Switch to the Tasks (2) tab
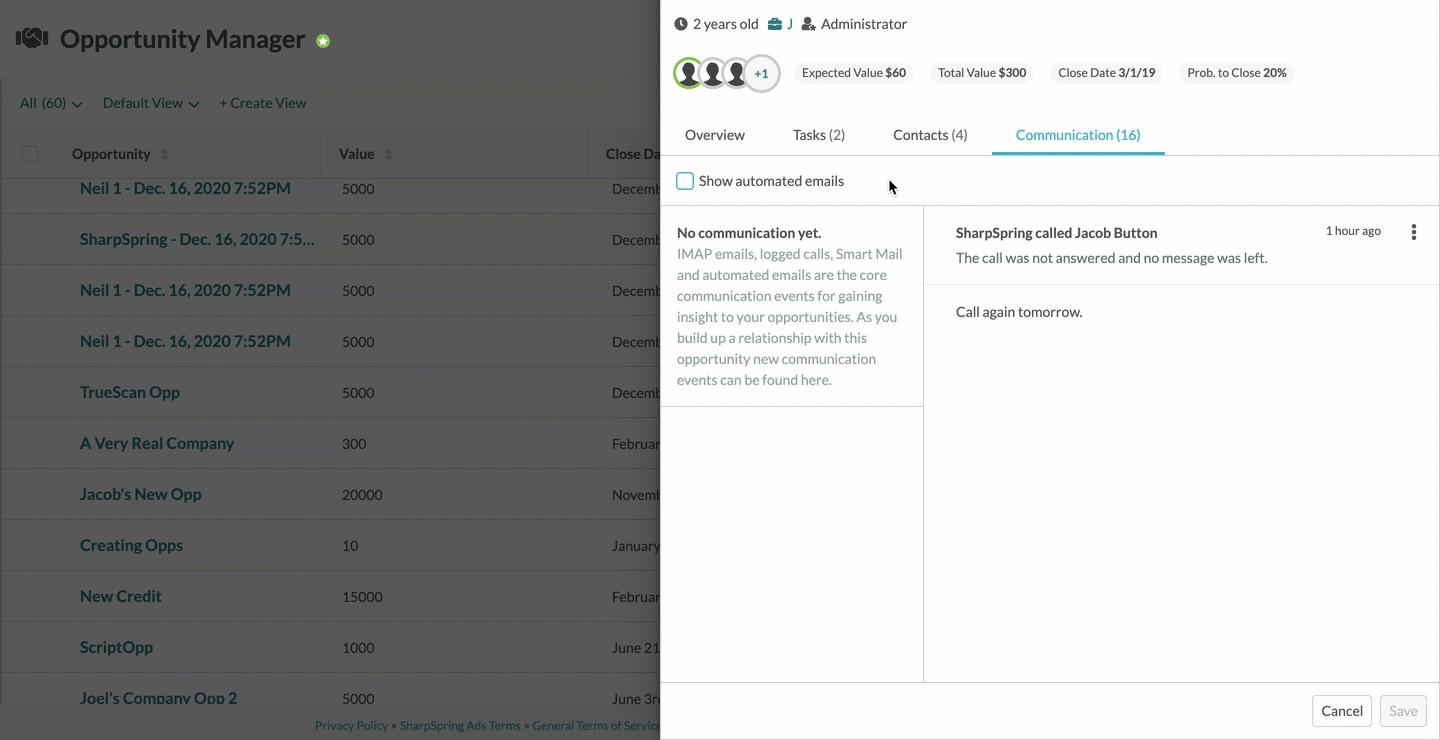The image size is (1440, 740). pos(819,135)
